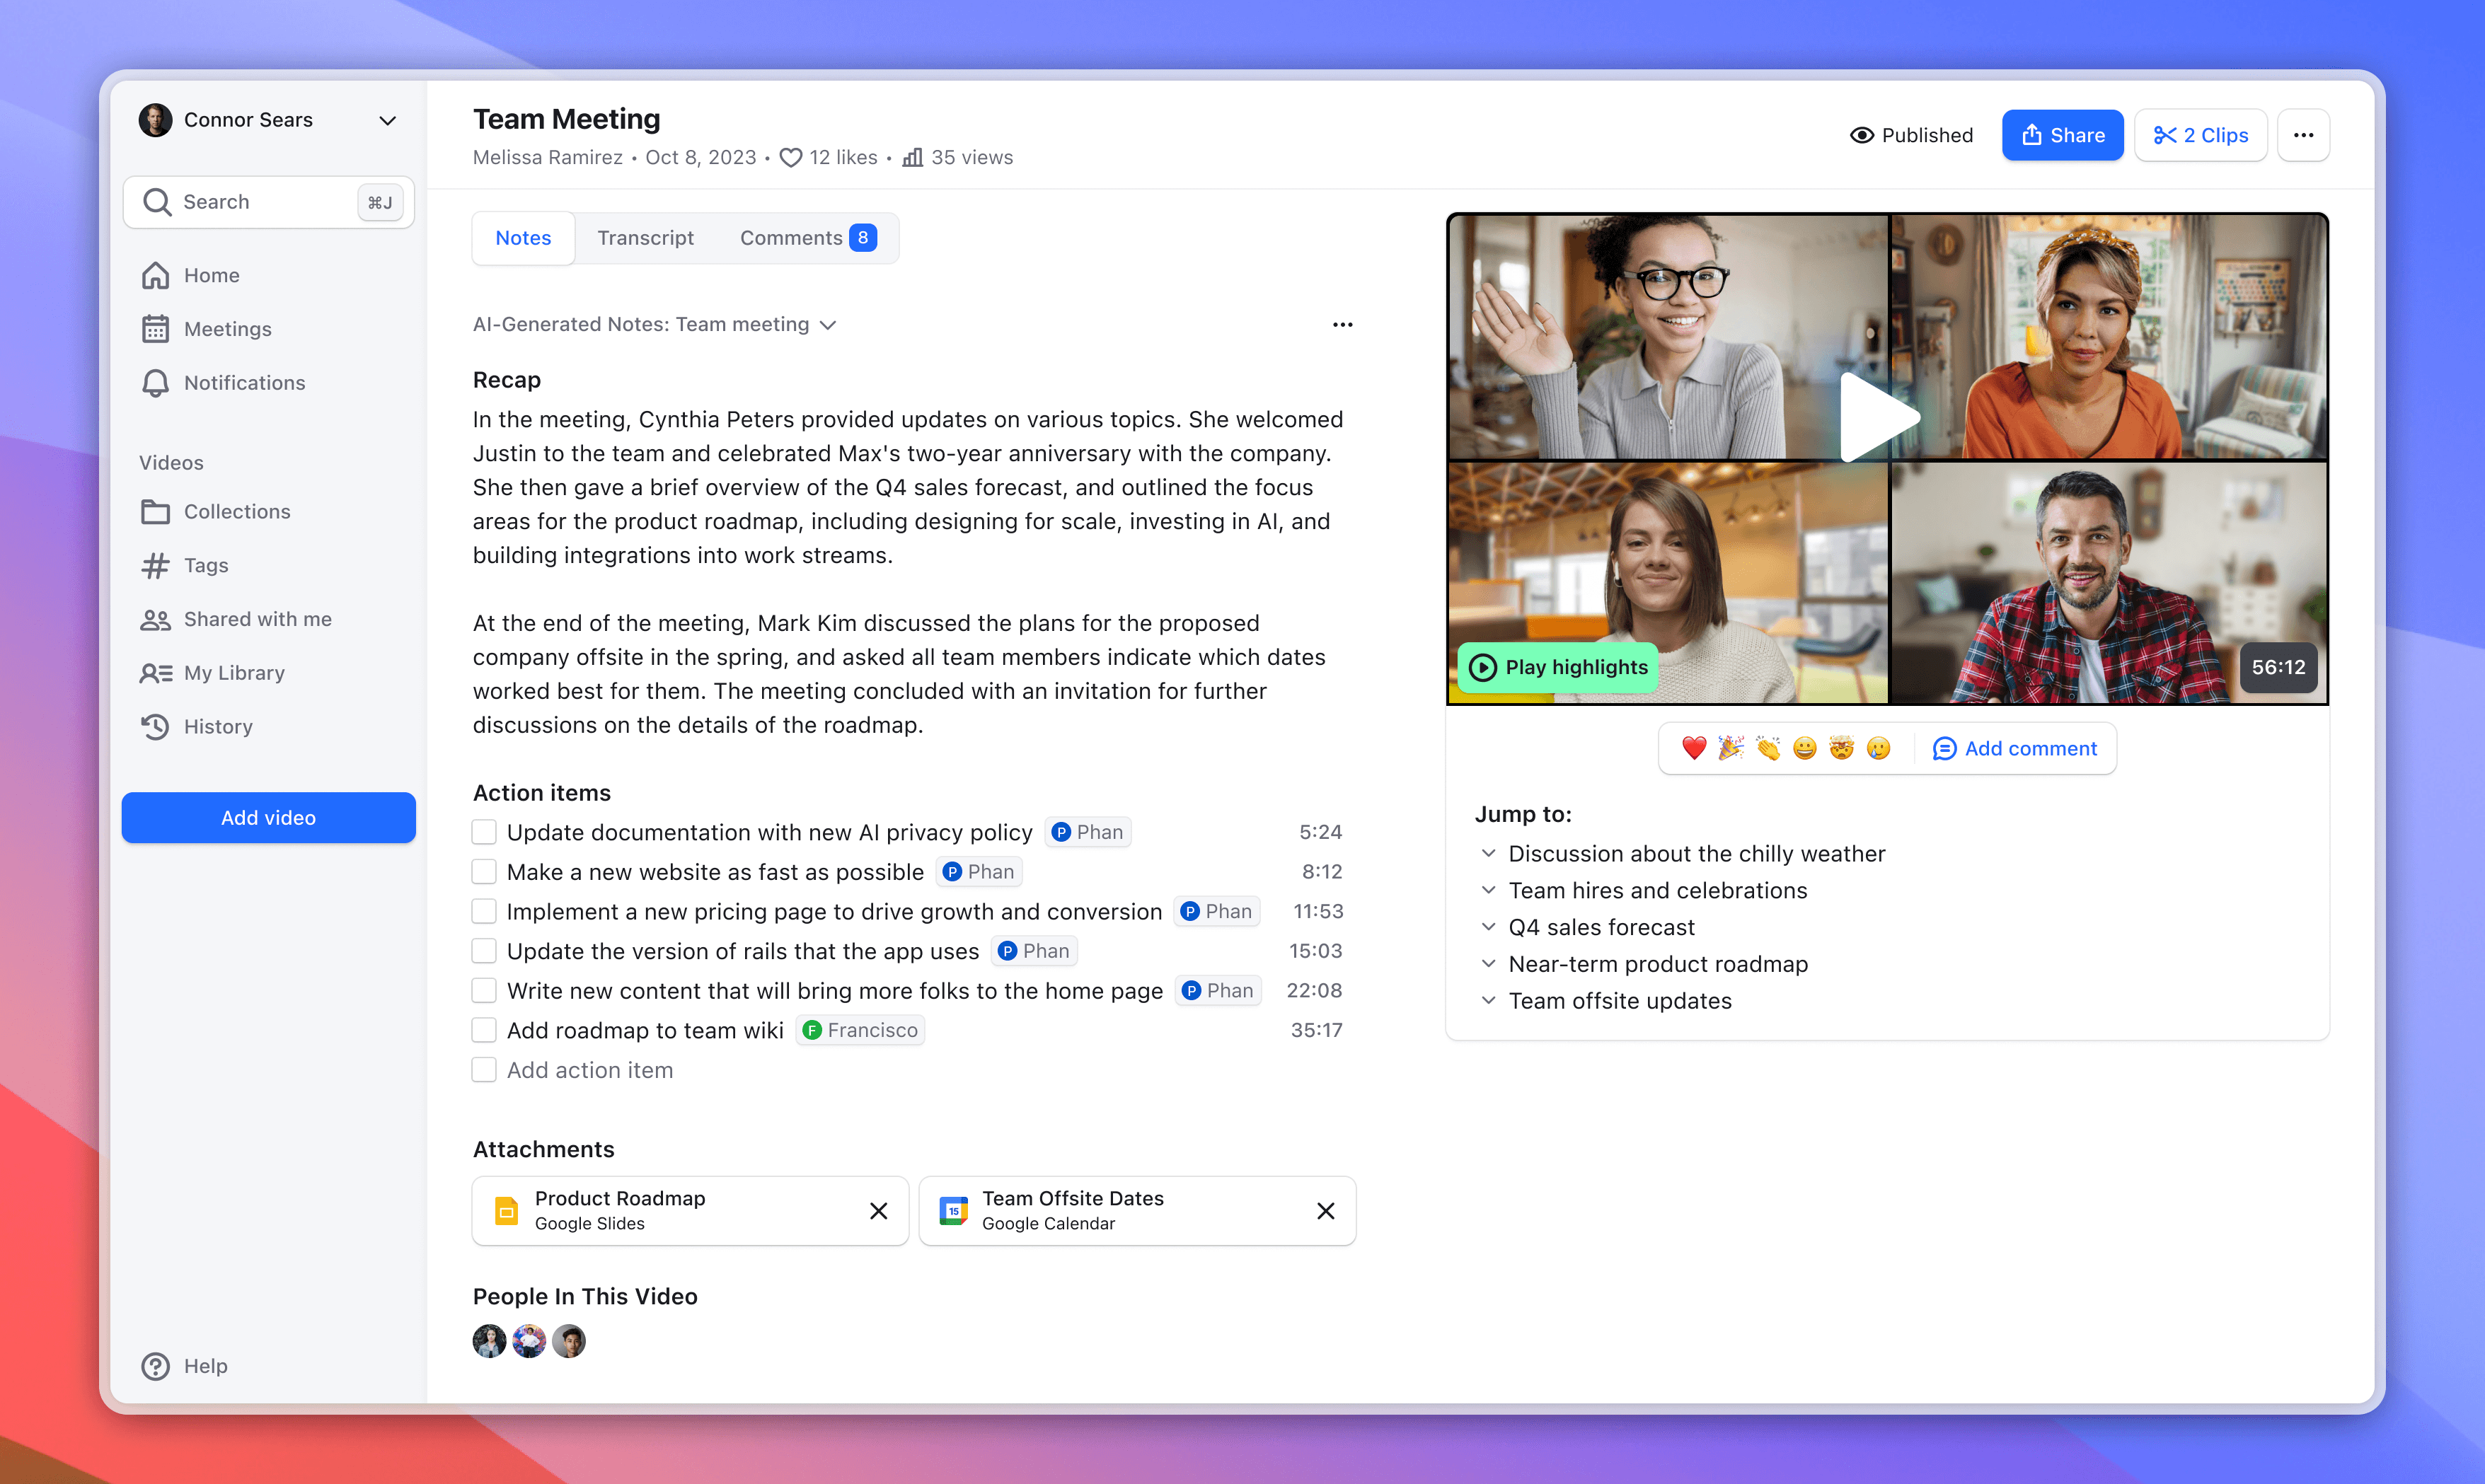Image resolution: width=2485 pixels, height=1484 pixels.
Task: Browse videos Shared with me
Action: tap(258, 618)
